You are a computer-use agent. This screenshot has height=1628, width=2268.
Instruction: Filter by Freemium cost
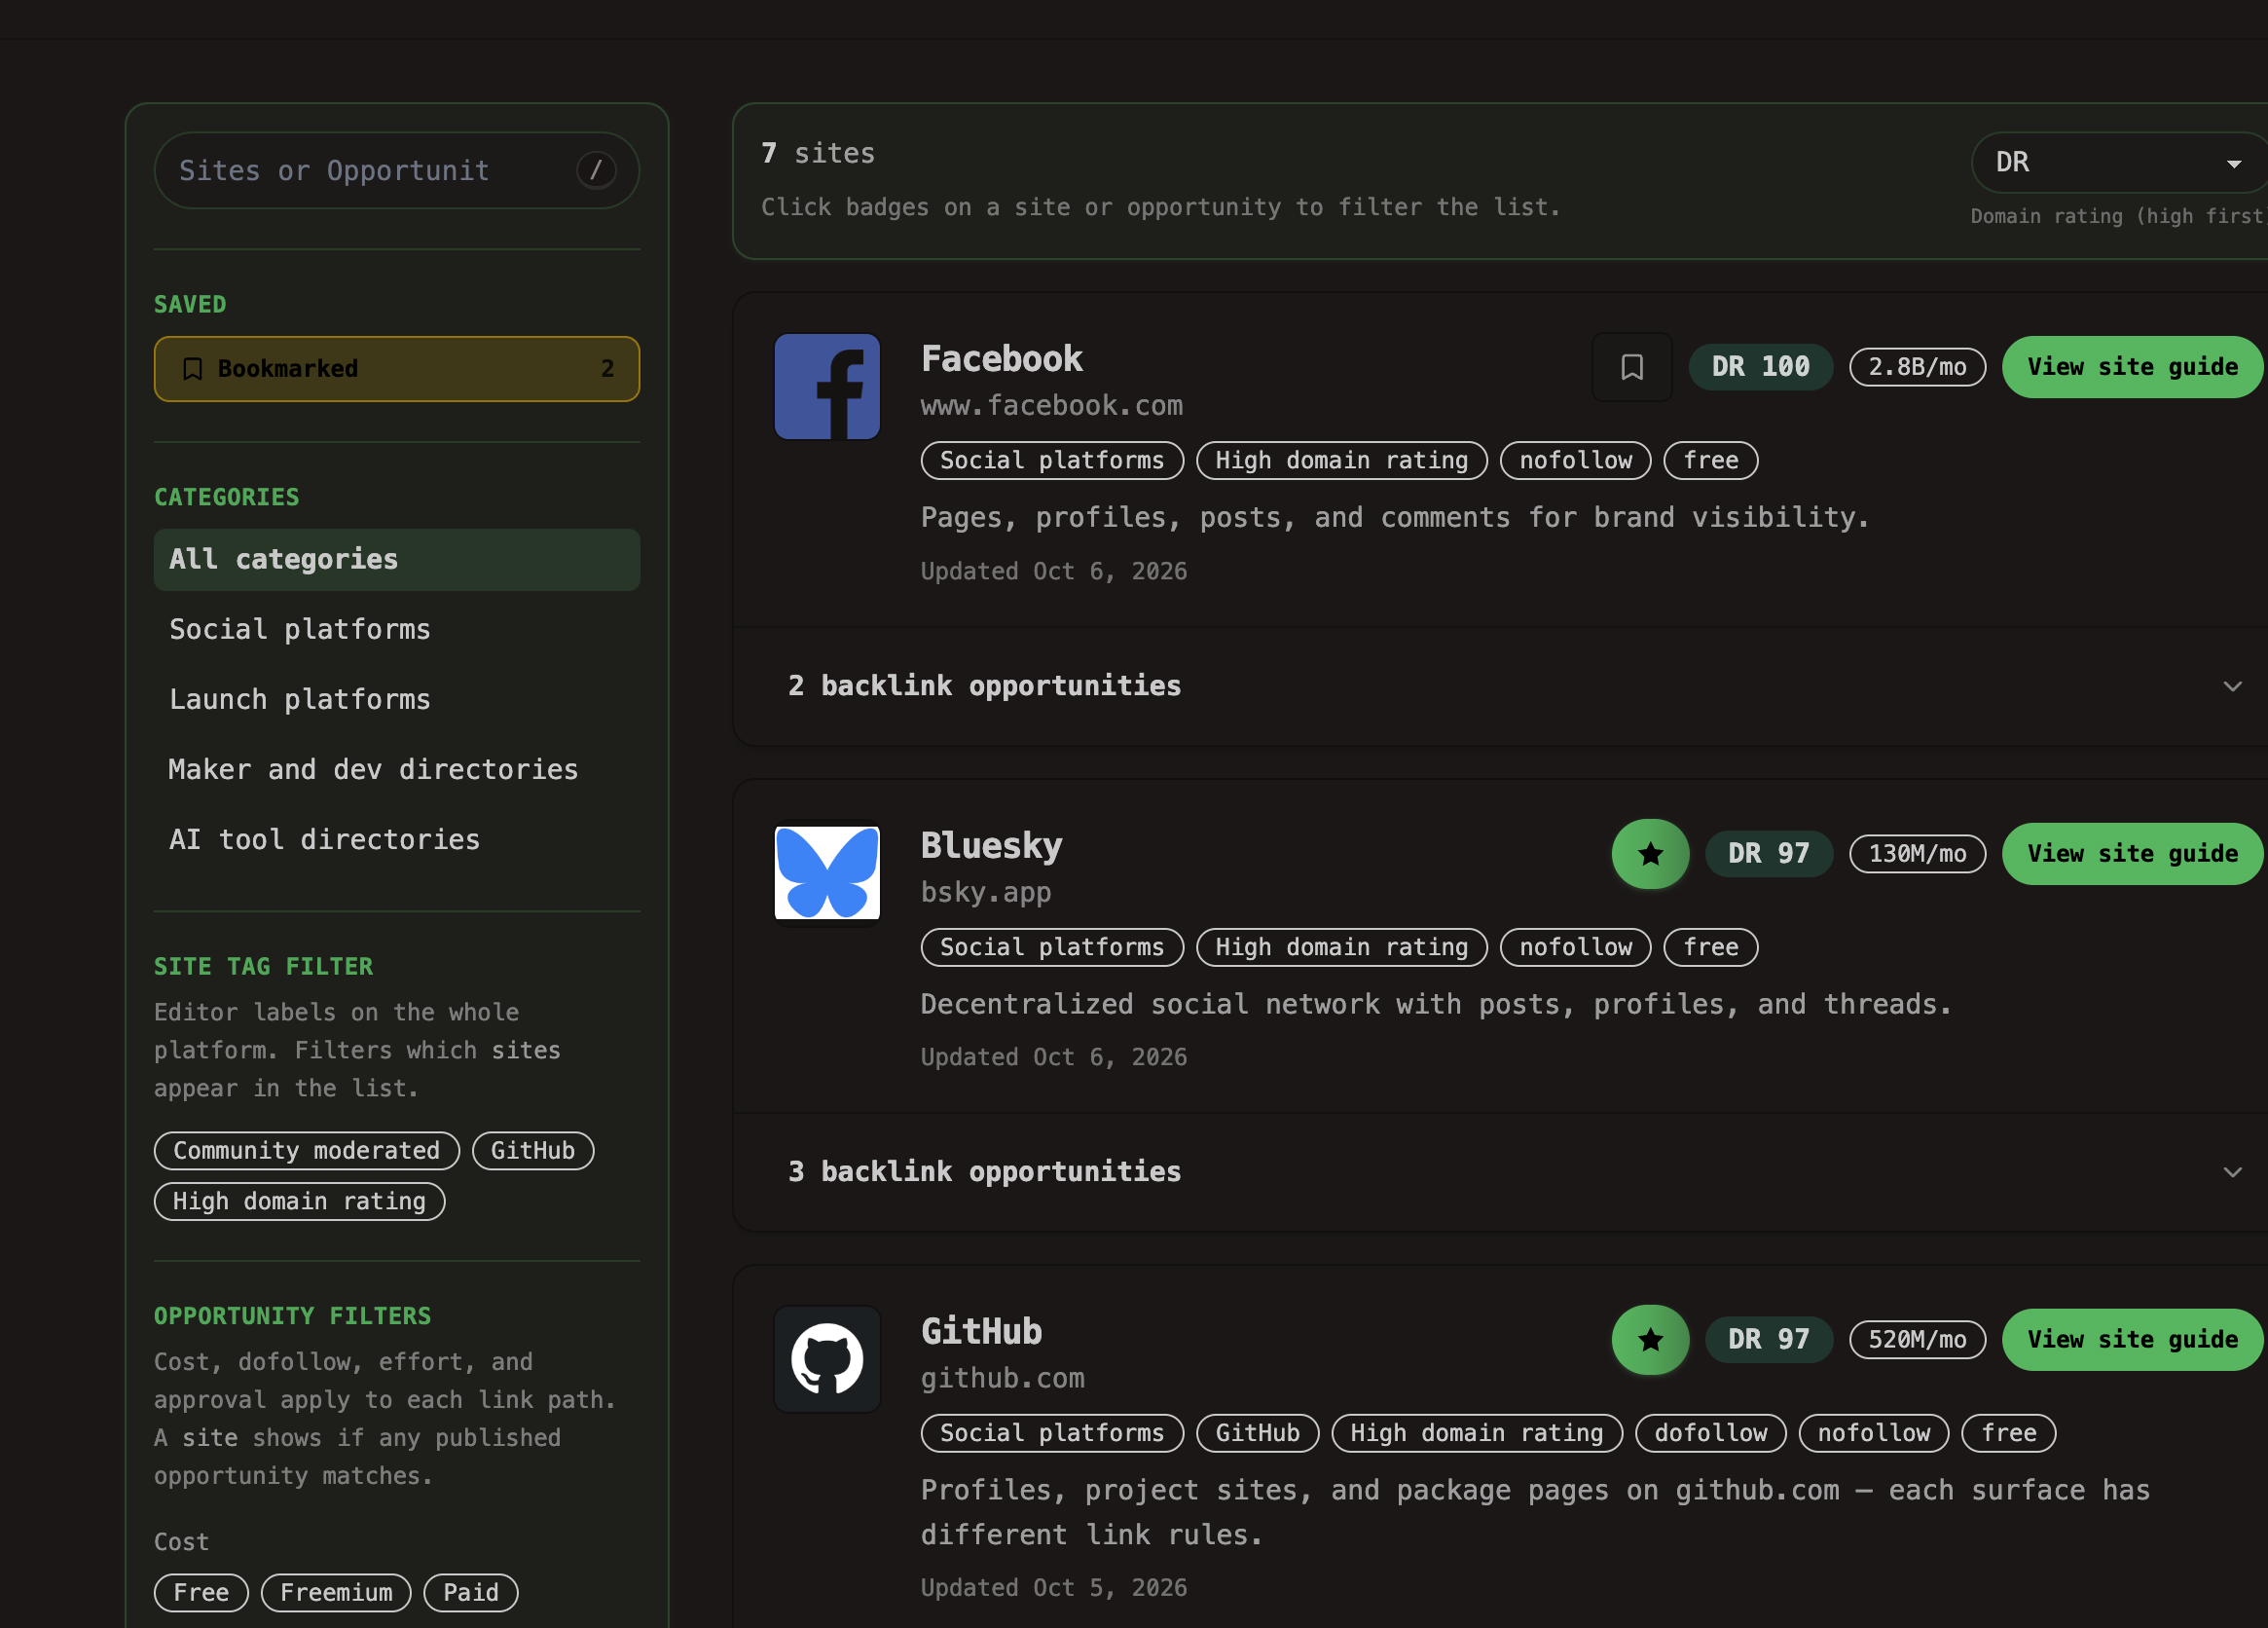click(336, 1592)
